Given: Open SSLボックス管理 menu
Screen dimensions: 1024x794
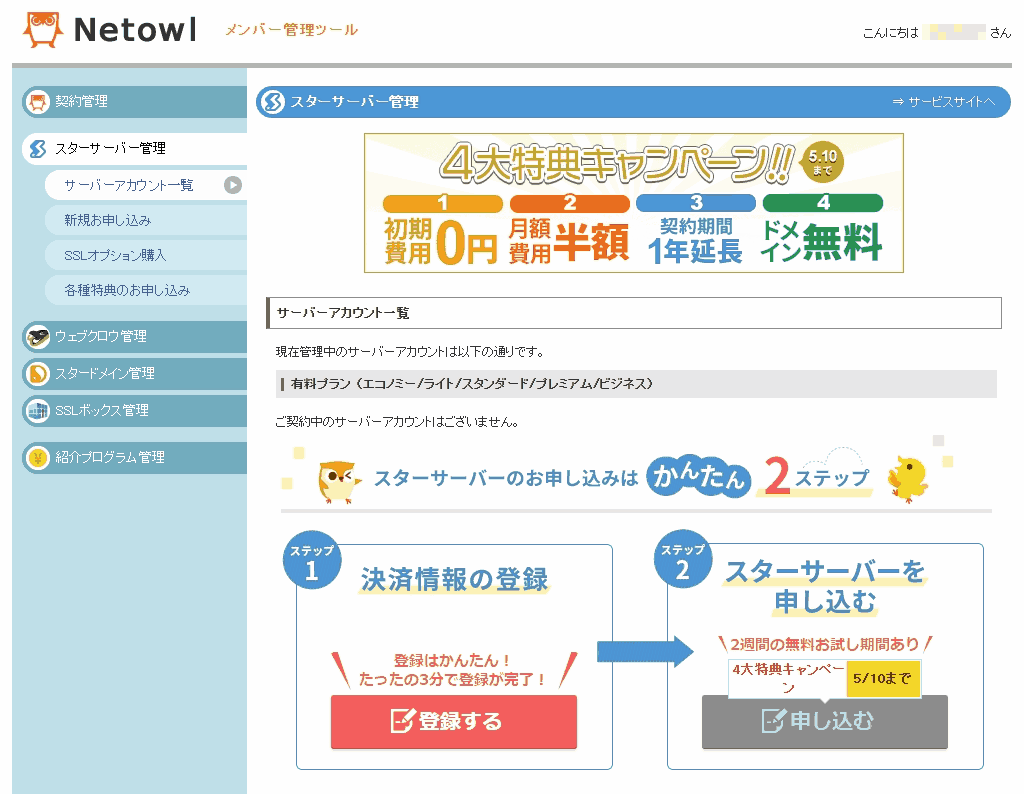Looking at the screenshot, I should click(x=135, y=411).
